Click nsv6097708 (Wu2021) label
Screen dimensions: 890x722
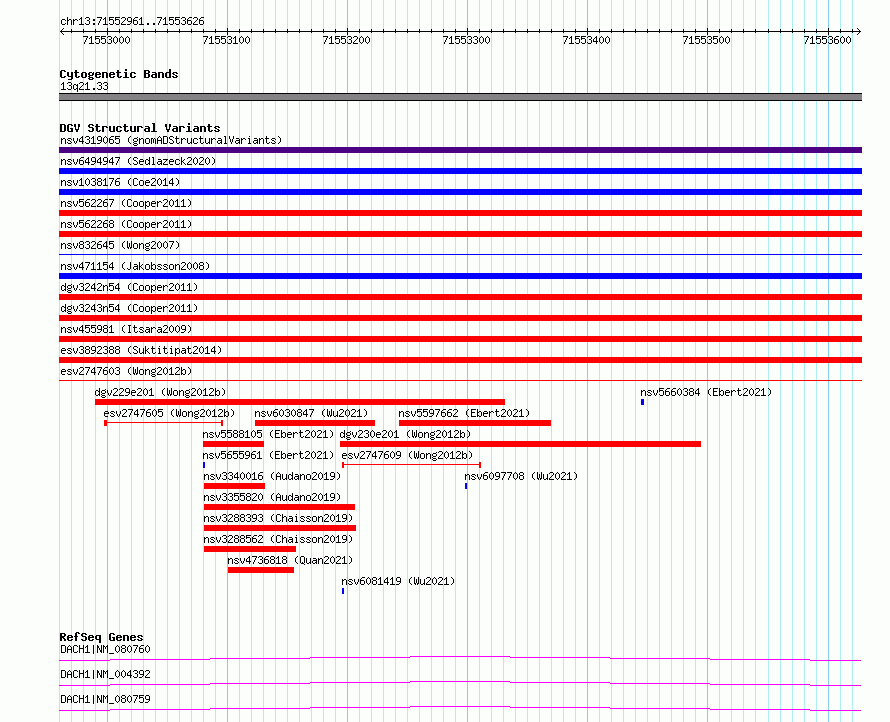[x=521, y=476]
